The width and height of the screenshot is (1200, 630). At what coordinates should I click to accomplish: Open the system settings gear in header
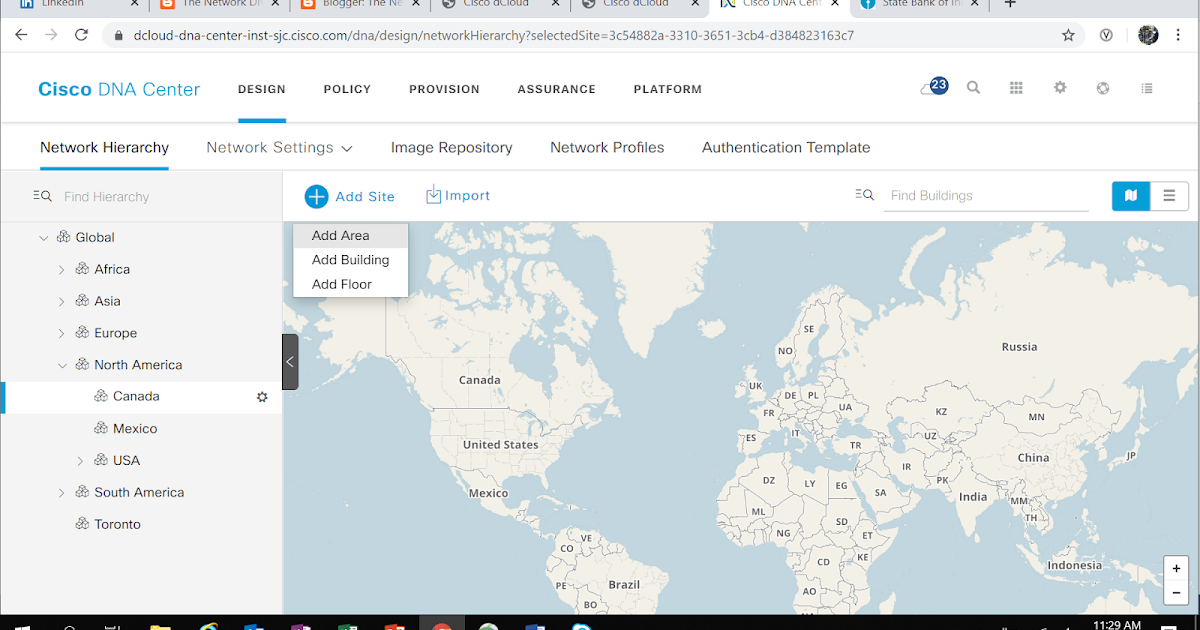point(1059,88)
